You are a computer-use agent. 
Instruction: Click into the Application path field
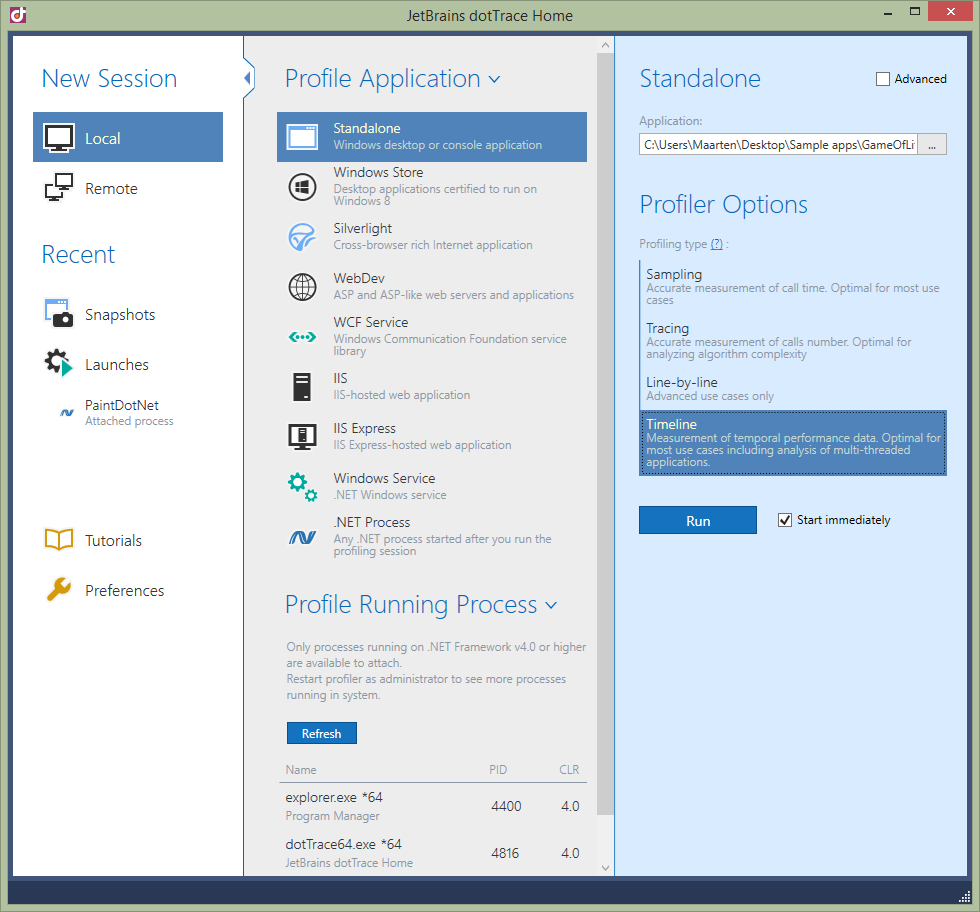point(778,144)
